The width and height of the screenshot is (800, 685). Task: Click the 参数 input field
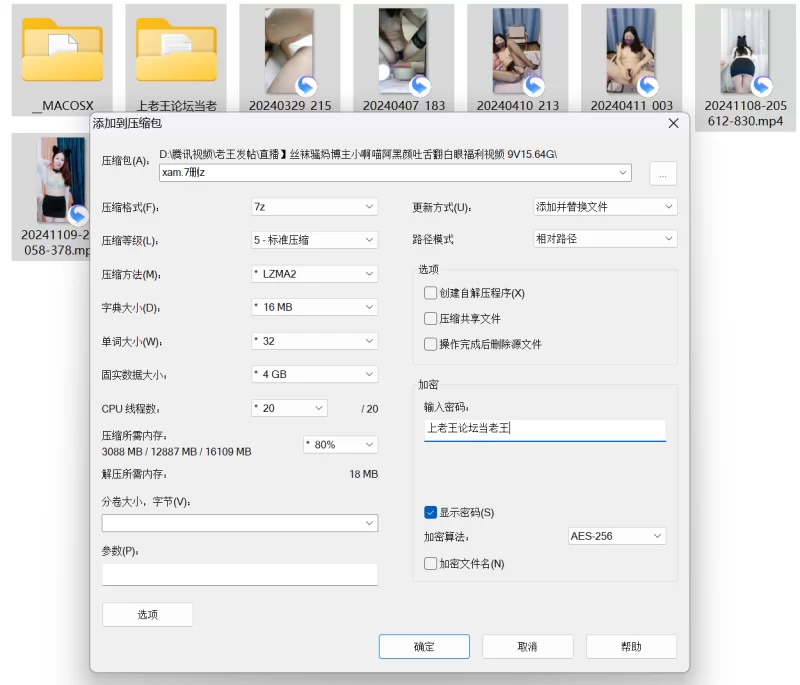240,574
